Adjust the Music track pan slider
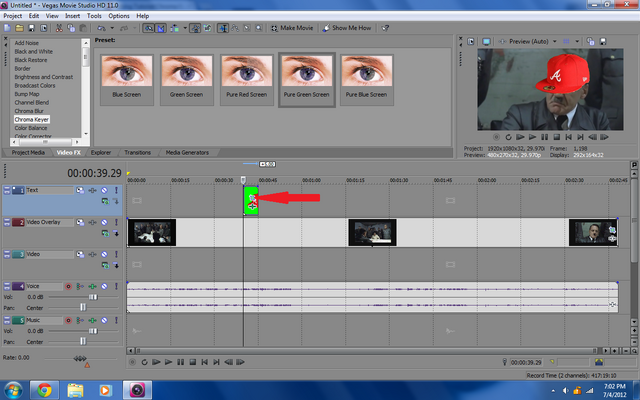This screenshot has width=640, height=400. click(x=83, y=341)
